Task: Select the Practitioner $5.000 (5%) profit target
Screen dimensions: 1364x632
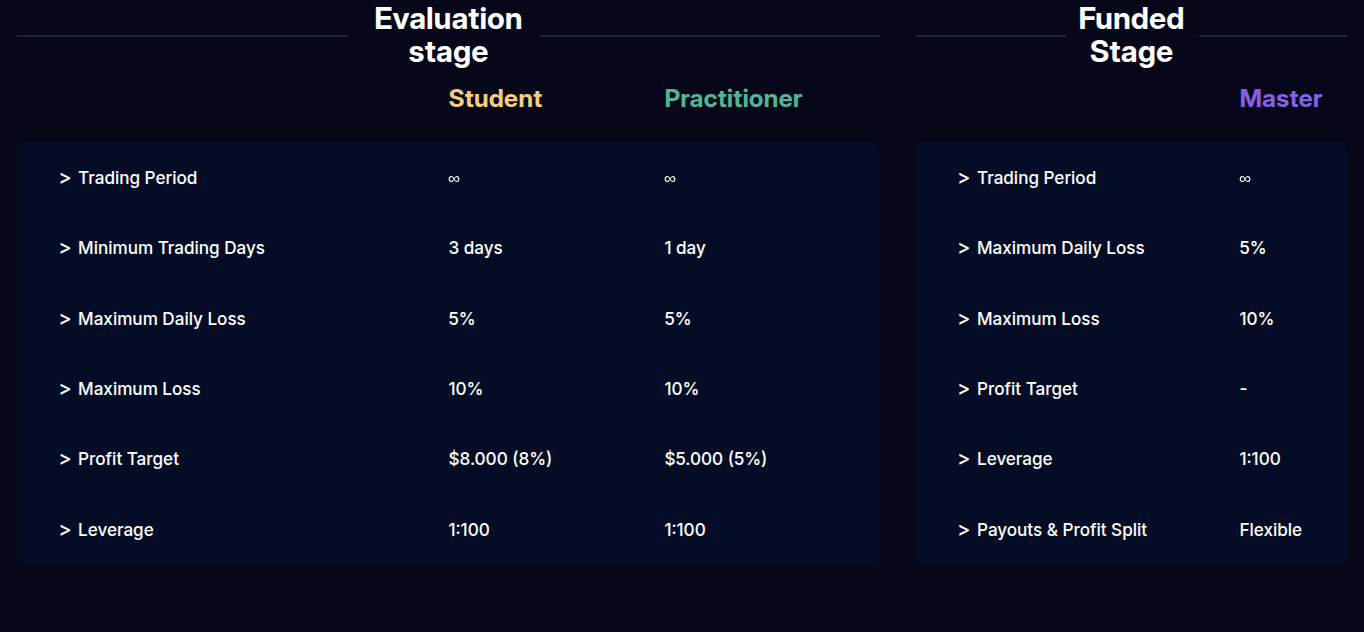Action: (x=715, y=459)
